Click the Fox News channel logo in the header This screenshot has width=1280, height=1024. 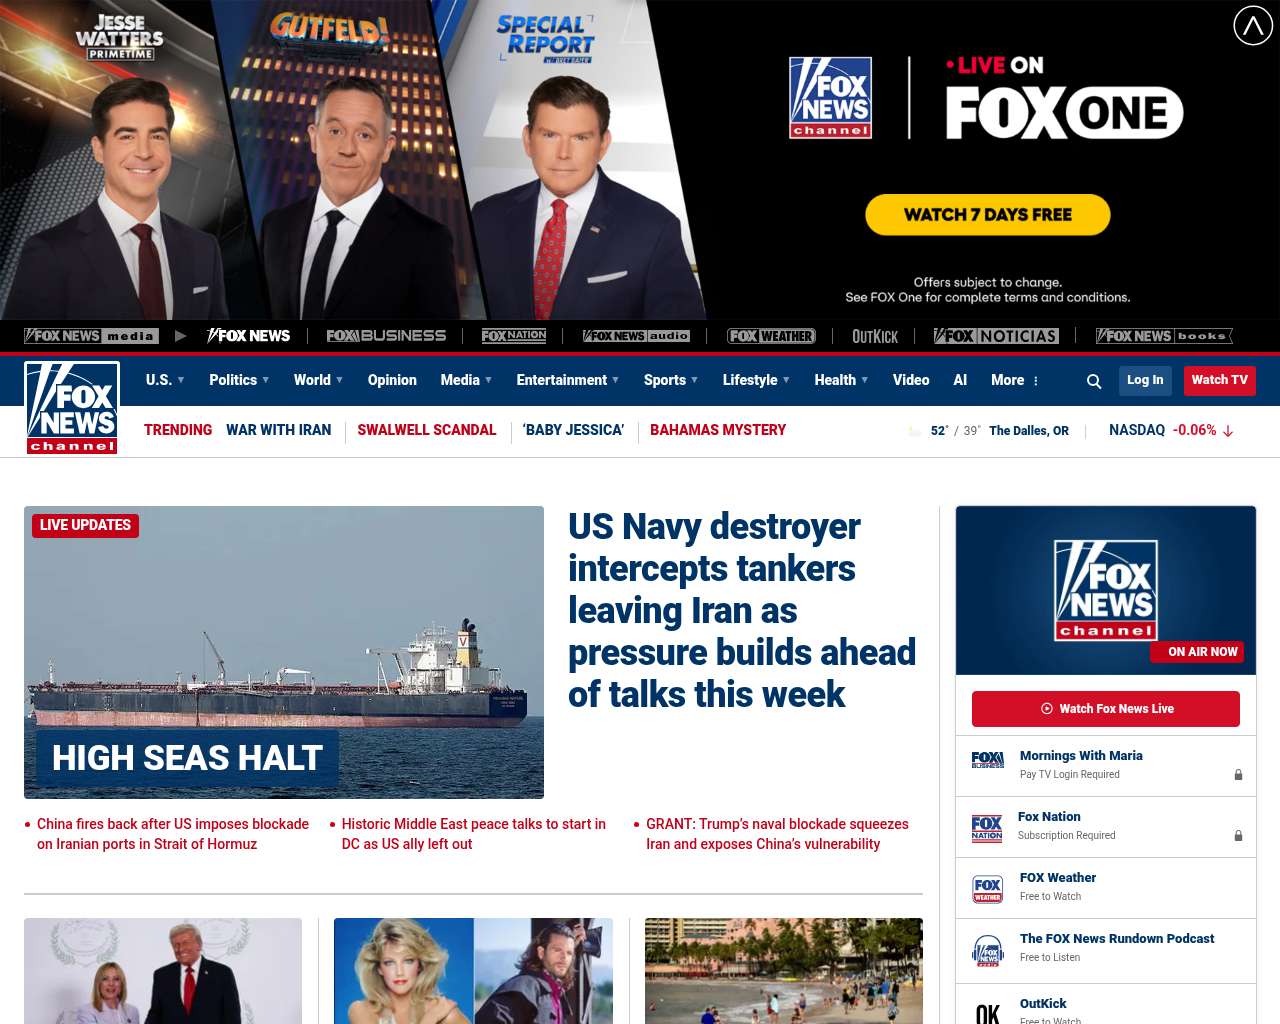(x=72, y=408)
